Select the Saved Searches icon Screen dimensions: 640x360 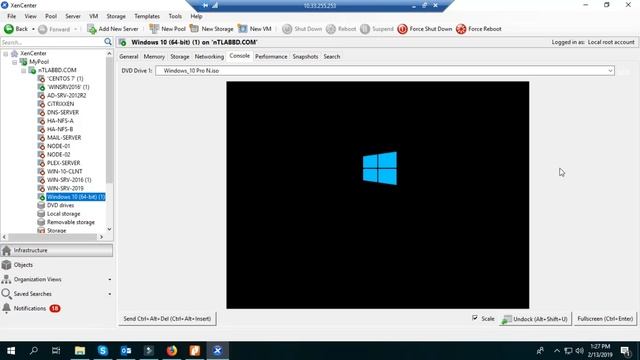(x=7, y=294)
